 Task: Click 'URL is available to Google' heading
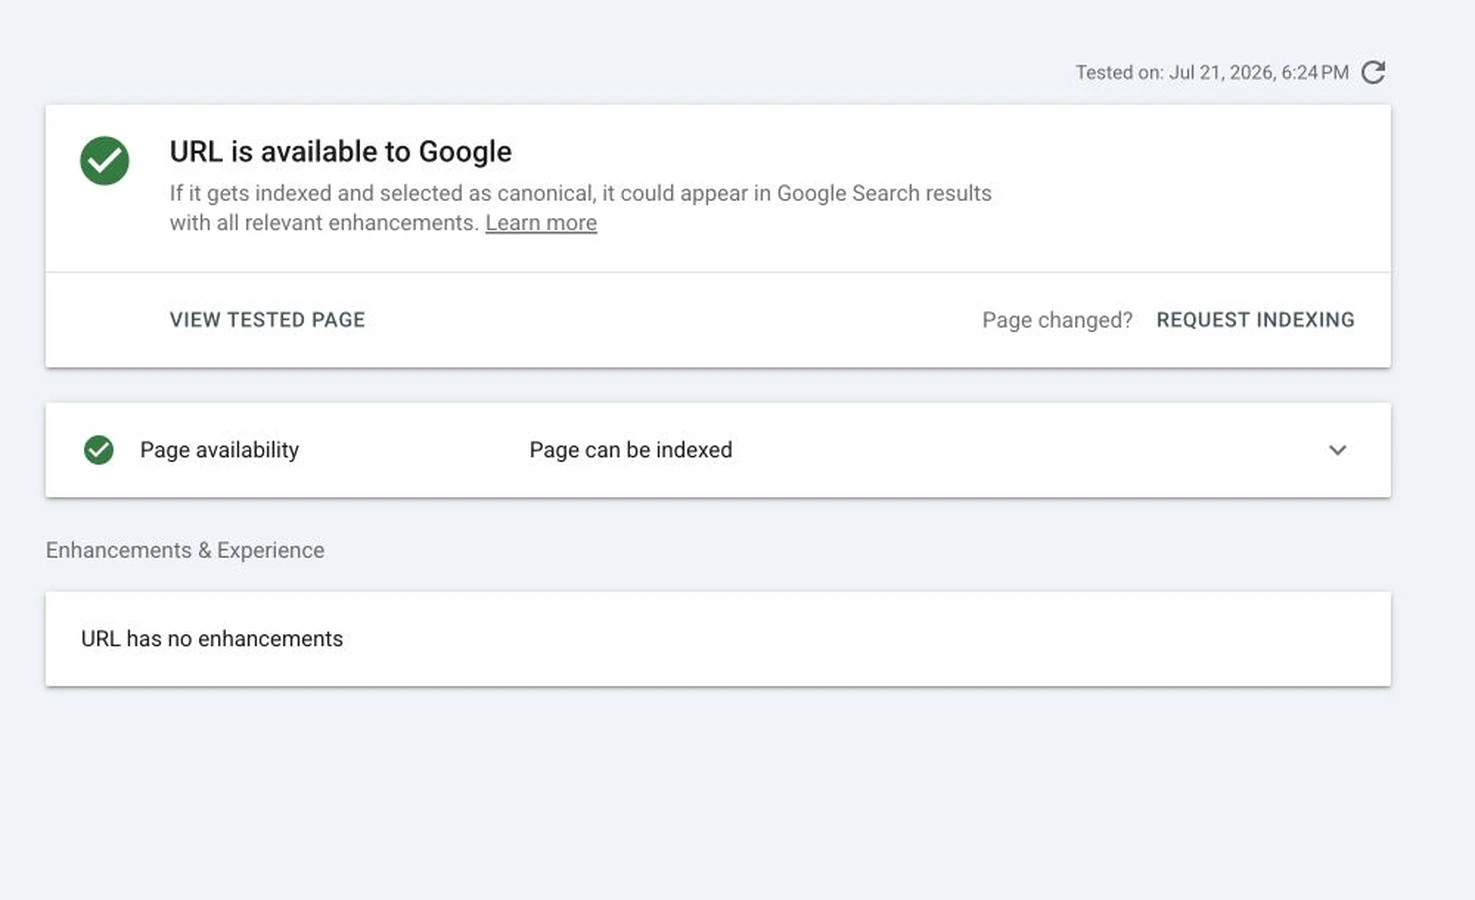click(x=340, y=152)
